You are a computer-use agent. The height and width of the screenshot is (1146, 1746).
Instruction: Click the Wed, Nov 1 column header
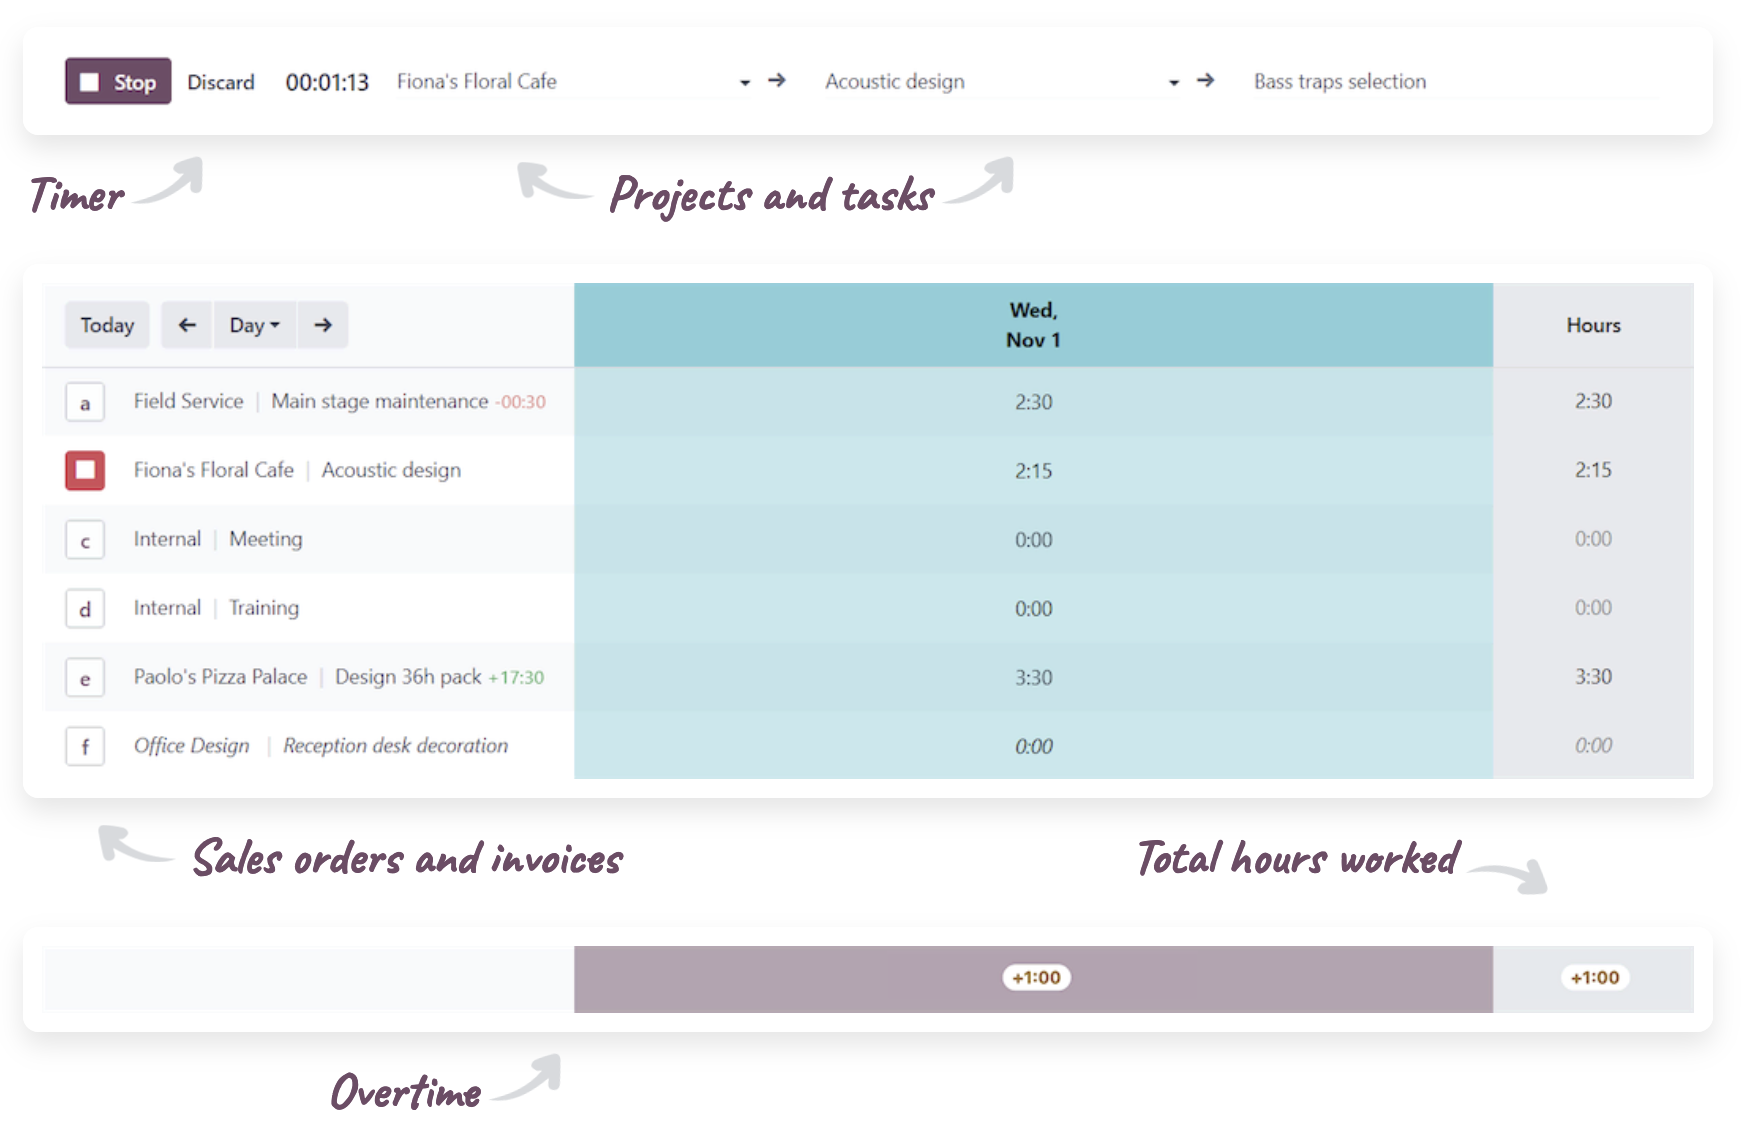point(1033,325)
